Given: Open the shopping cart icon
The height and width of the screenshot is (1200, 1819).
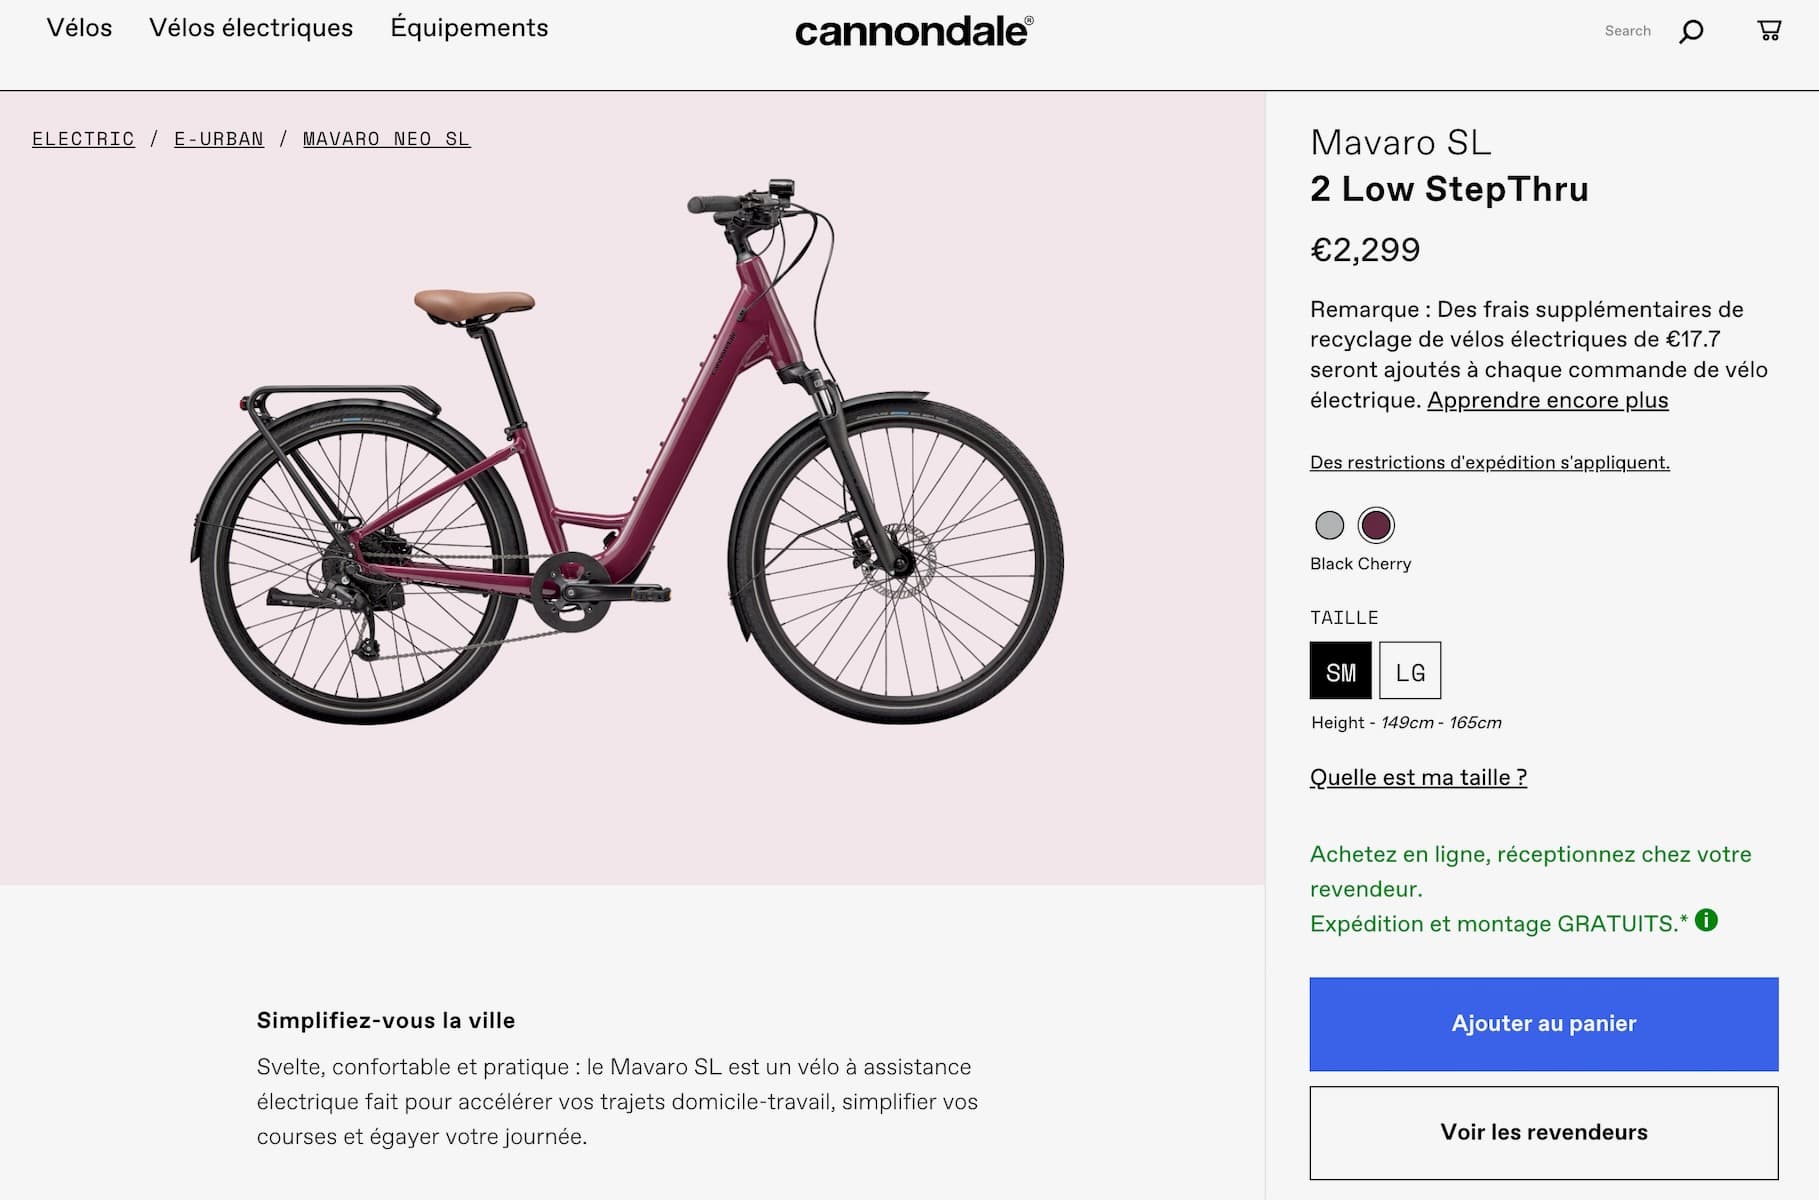Looking at the screenshot, I should [x=1769, y=31].
